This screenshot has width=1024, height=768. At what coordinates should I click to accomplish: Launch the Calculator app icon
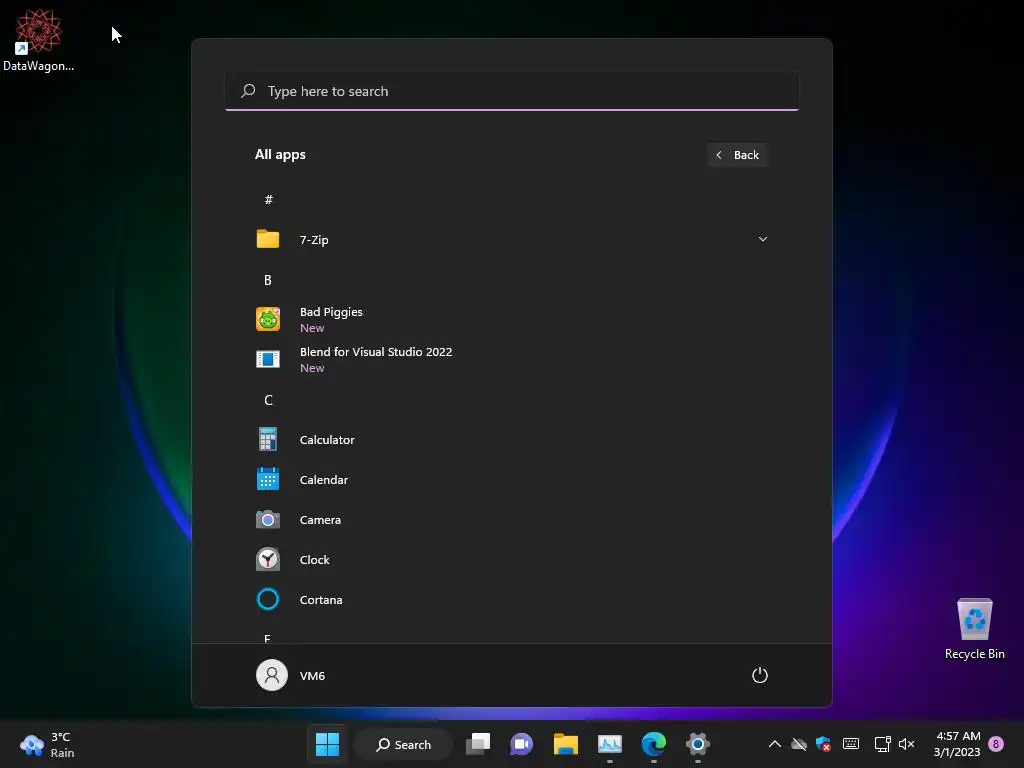(x=268, y=440)
